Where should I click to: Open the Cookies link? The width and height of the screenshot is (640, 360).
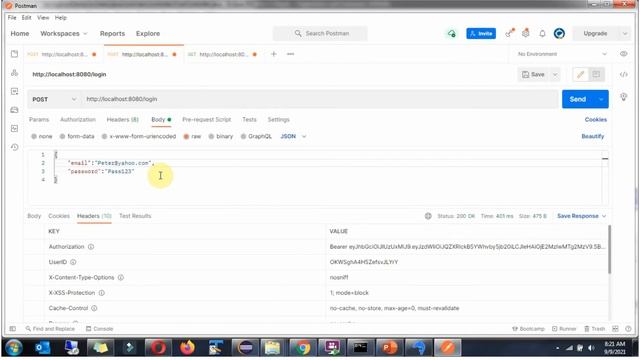(596, 120)
